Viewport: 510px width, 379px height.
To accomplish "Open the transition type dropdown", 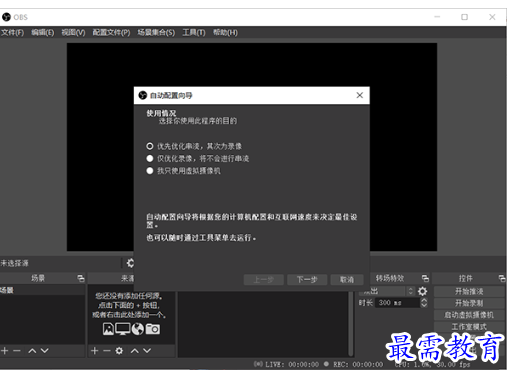I will point(387,291).
